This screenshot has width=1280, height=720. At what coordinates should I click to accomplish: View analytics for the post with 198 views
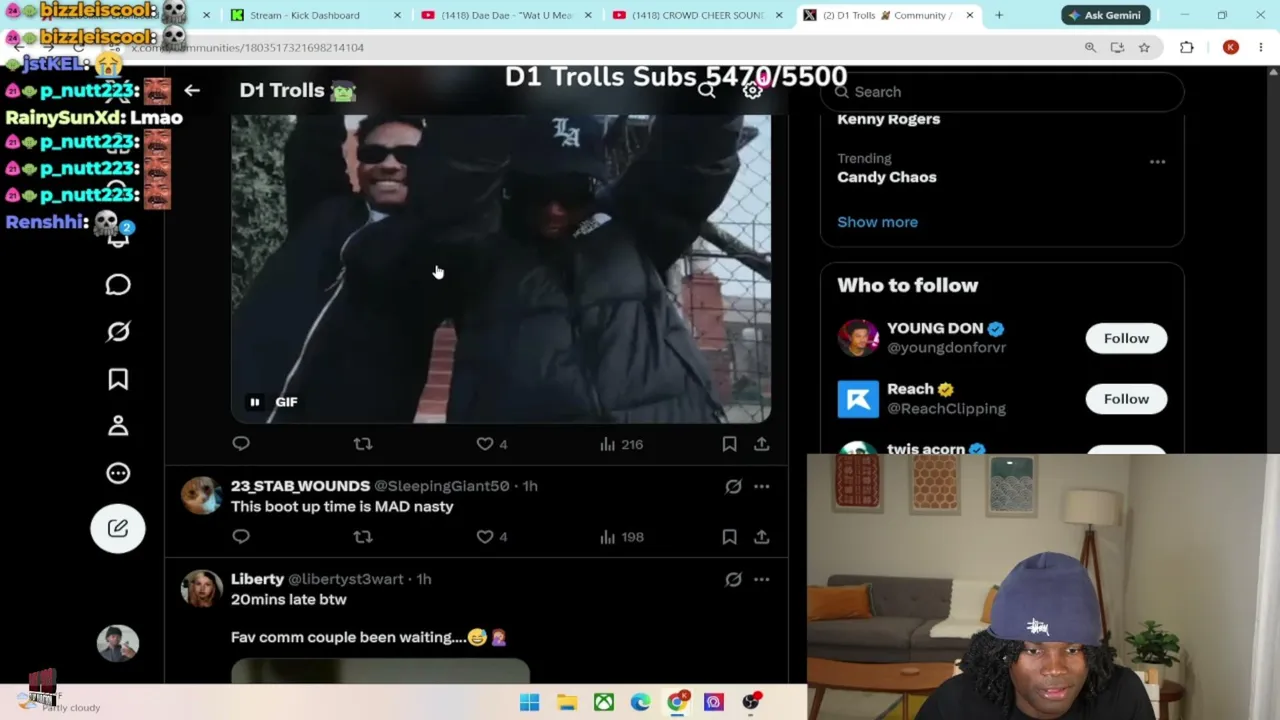point(621,537)
